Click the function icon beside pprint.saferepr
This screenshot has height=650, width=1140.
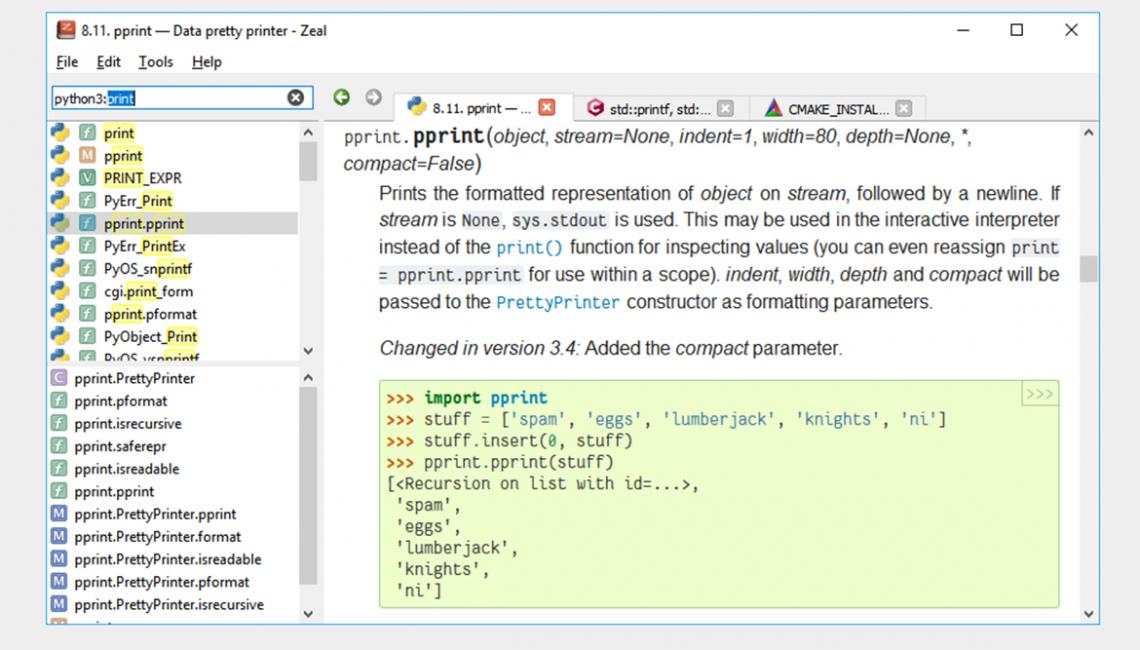click(59, 446)
